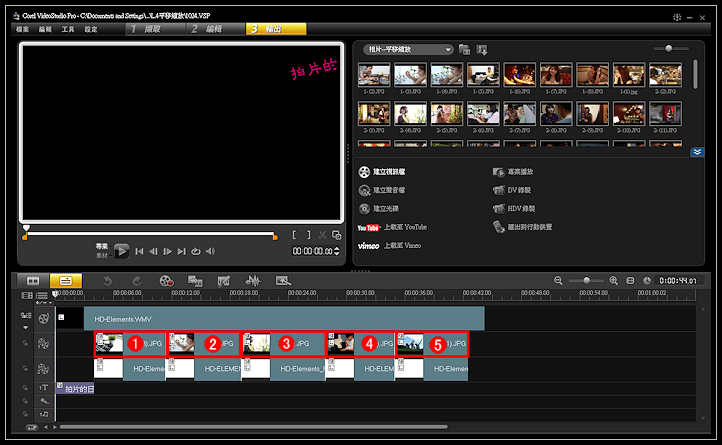Fit project in timeline window

point(630,281)
